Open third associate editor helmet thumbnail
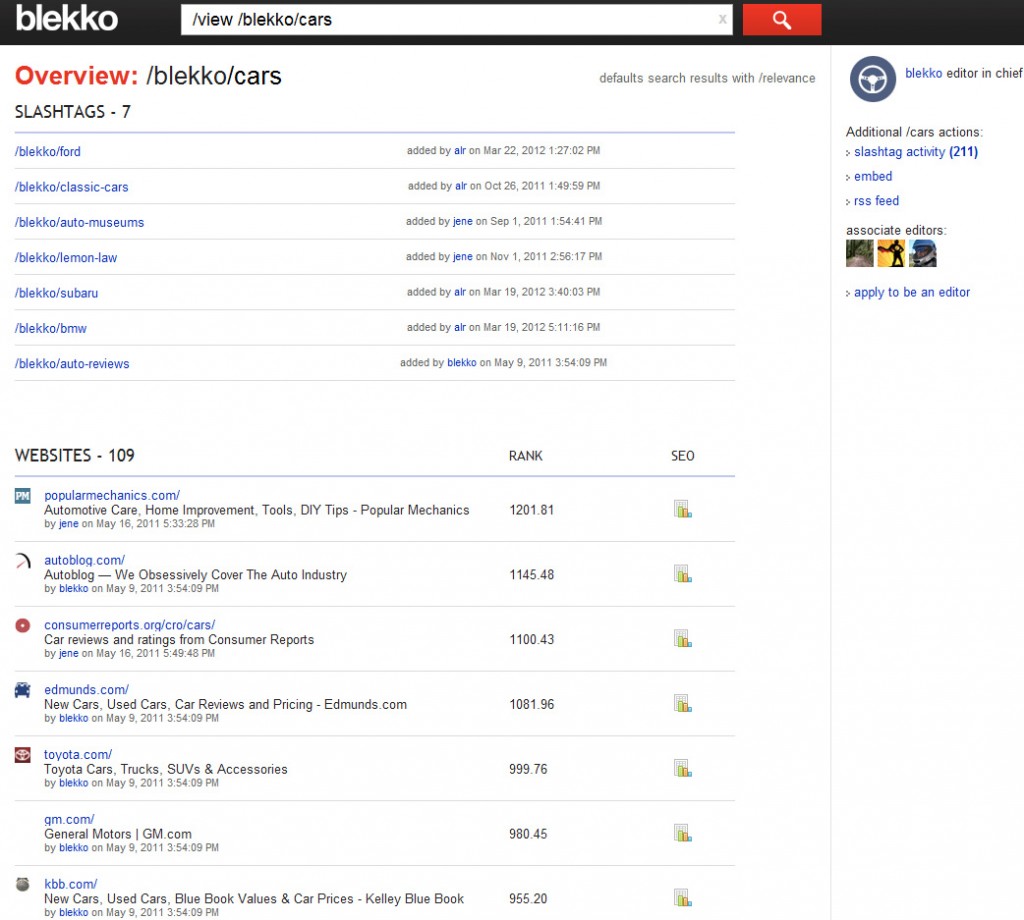This screenshot has height=920, width=1024. (x=923, y=253)
